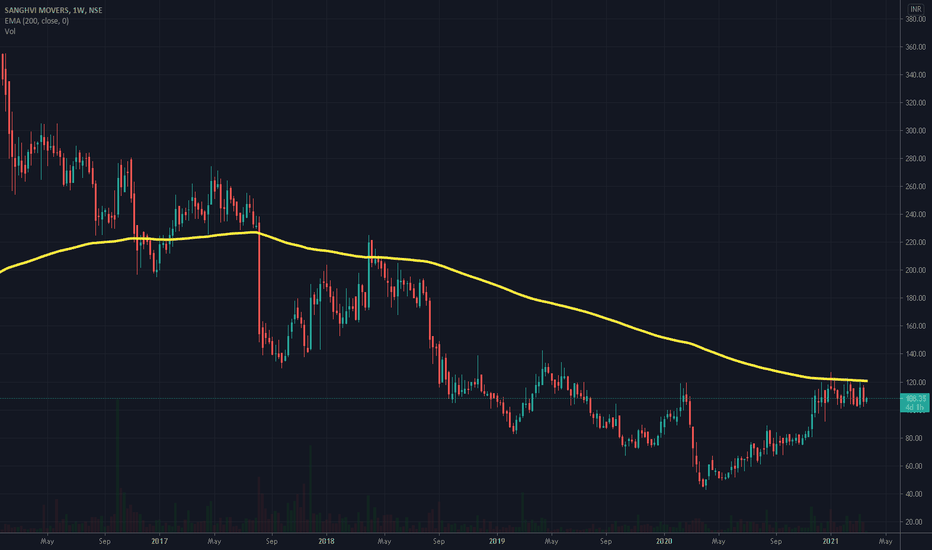Click the 160.00 price scale label
Viewport: 932px width, 550px height.
tap(915, 326)
